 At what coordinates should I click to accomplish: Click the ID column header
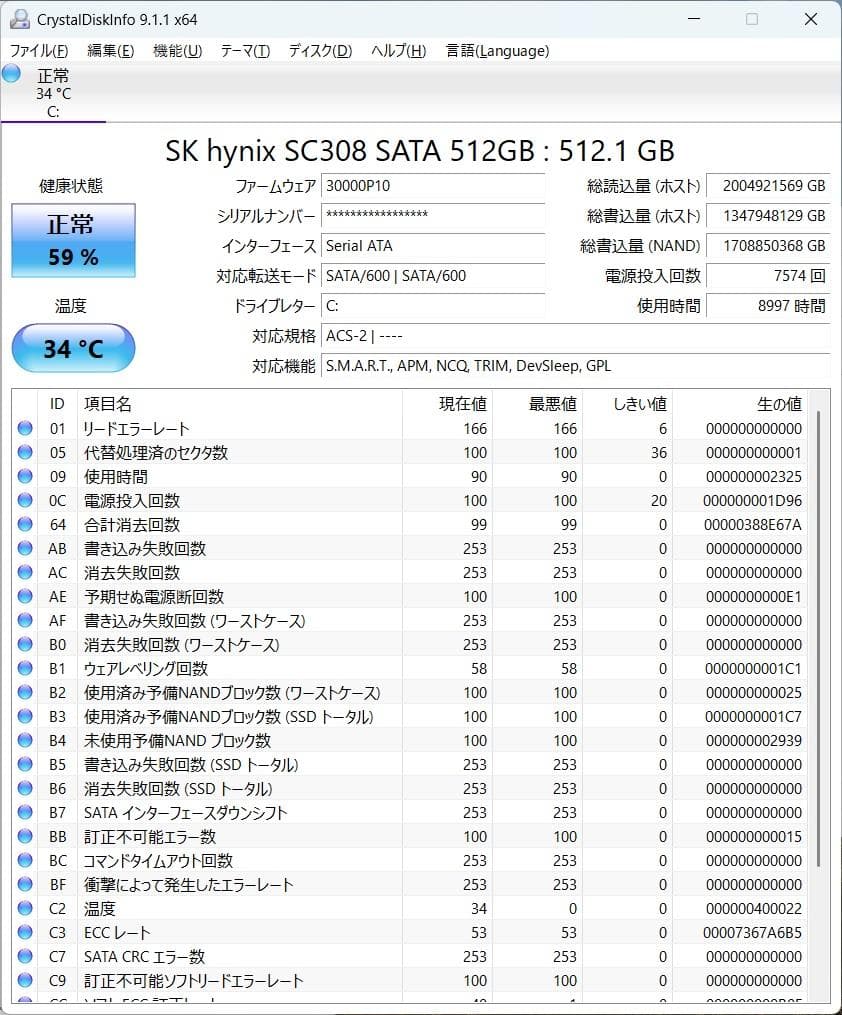tap(57, 404)
